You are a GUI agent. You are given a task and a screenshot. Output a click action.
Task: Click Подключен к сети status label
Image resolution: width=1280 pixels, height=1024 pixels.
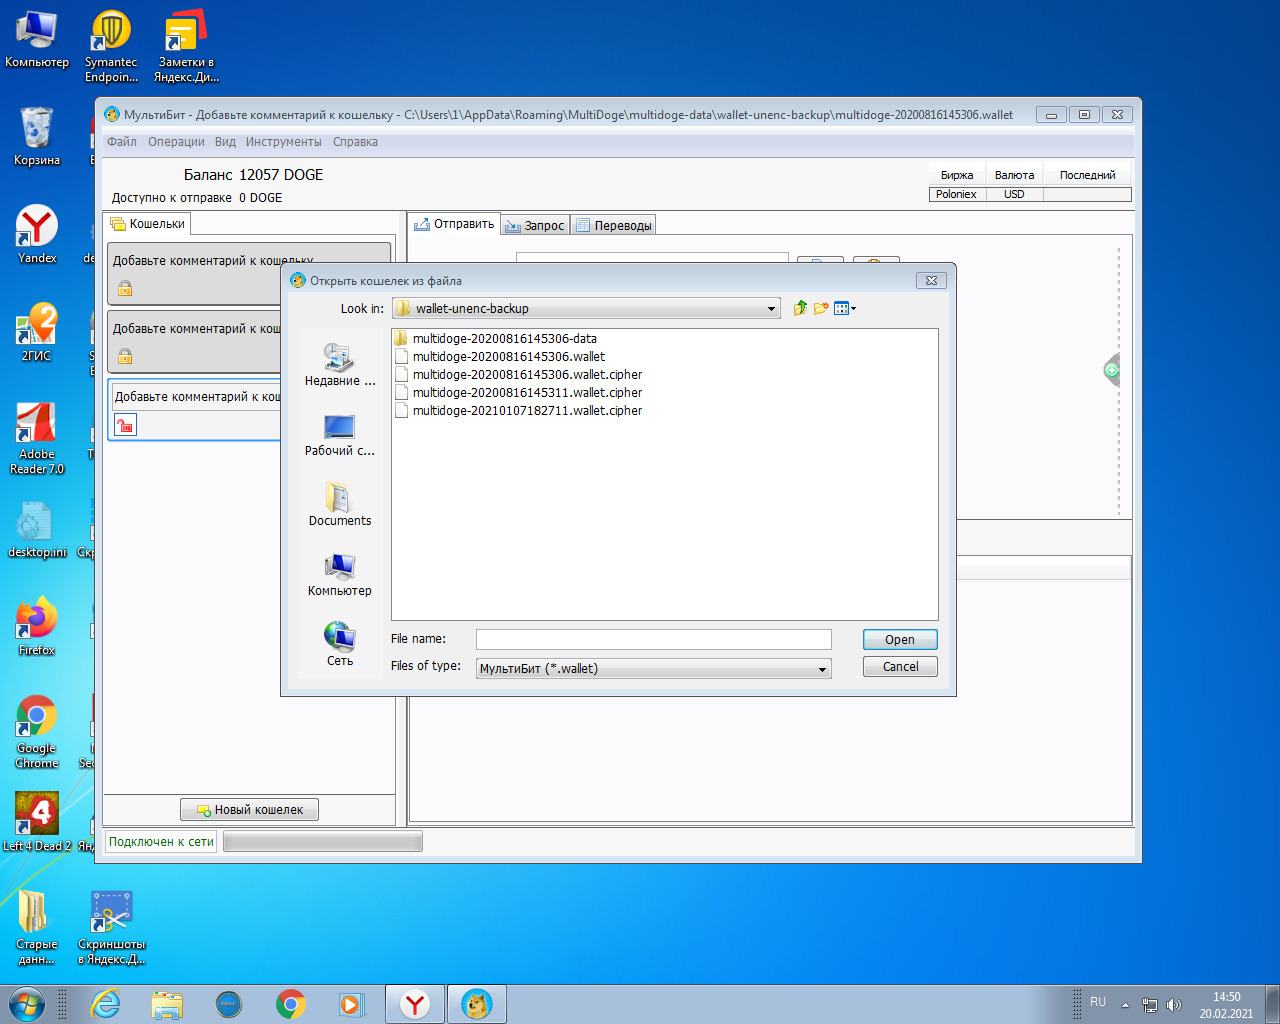[x=161, y=842]
